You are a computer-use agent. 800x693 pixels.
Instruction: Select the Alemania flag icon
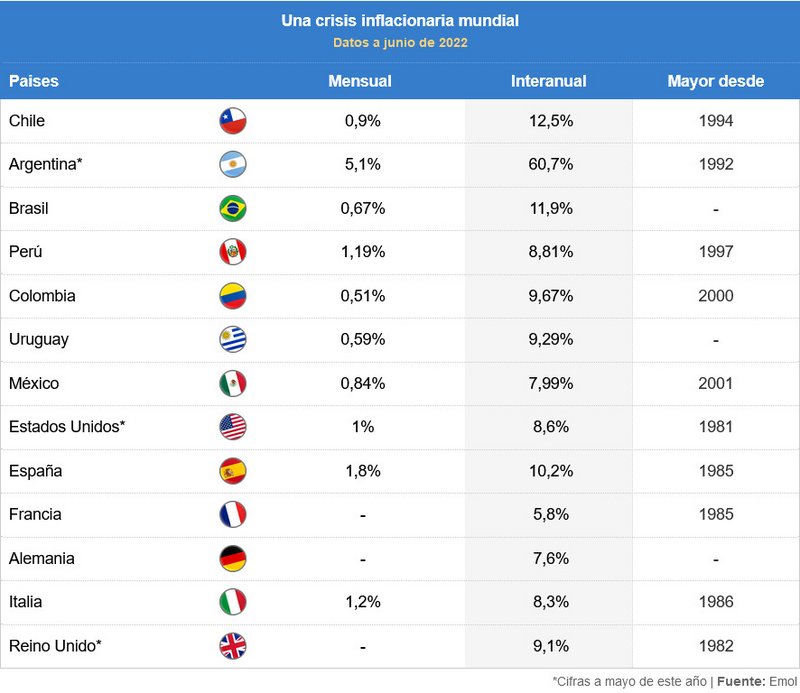pyautogui.click(x=233, y=558)
